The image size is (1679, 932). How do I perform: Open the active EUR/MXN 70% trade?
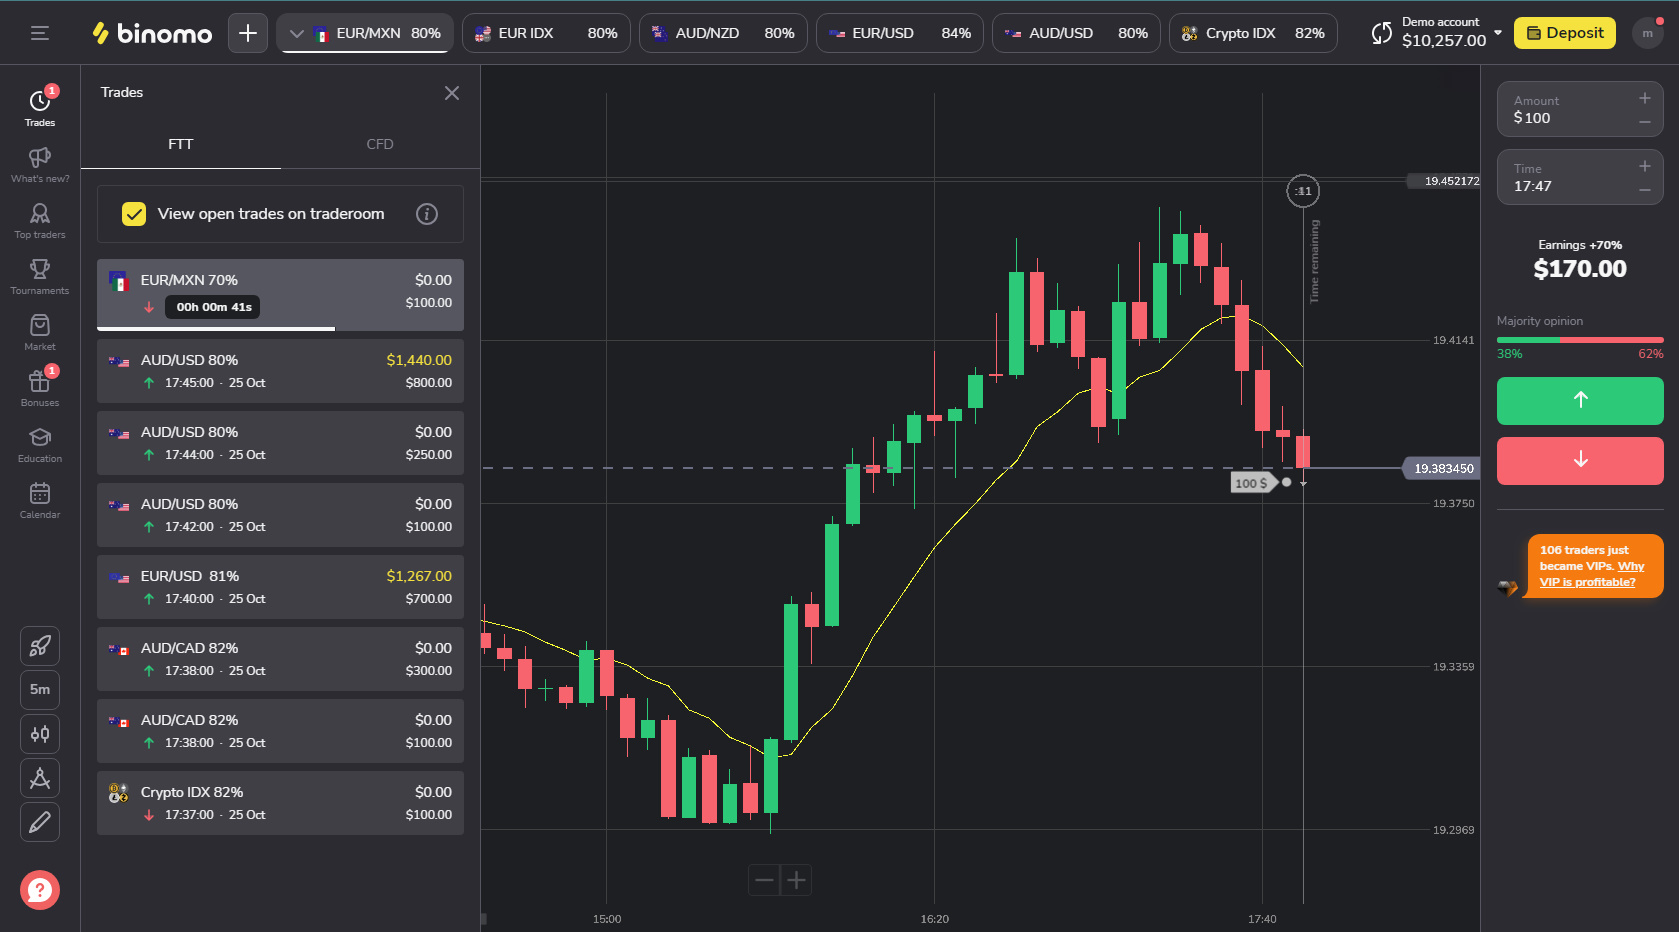point(280,295)
